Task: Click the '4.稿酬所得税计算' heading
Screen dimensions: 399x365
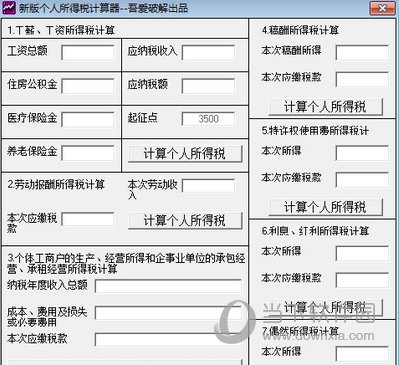Action: pos(300,30)
